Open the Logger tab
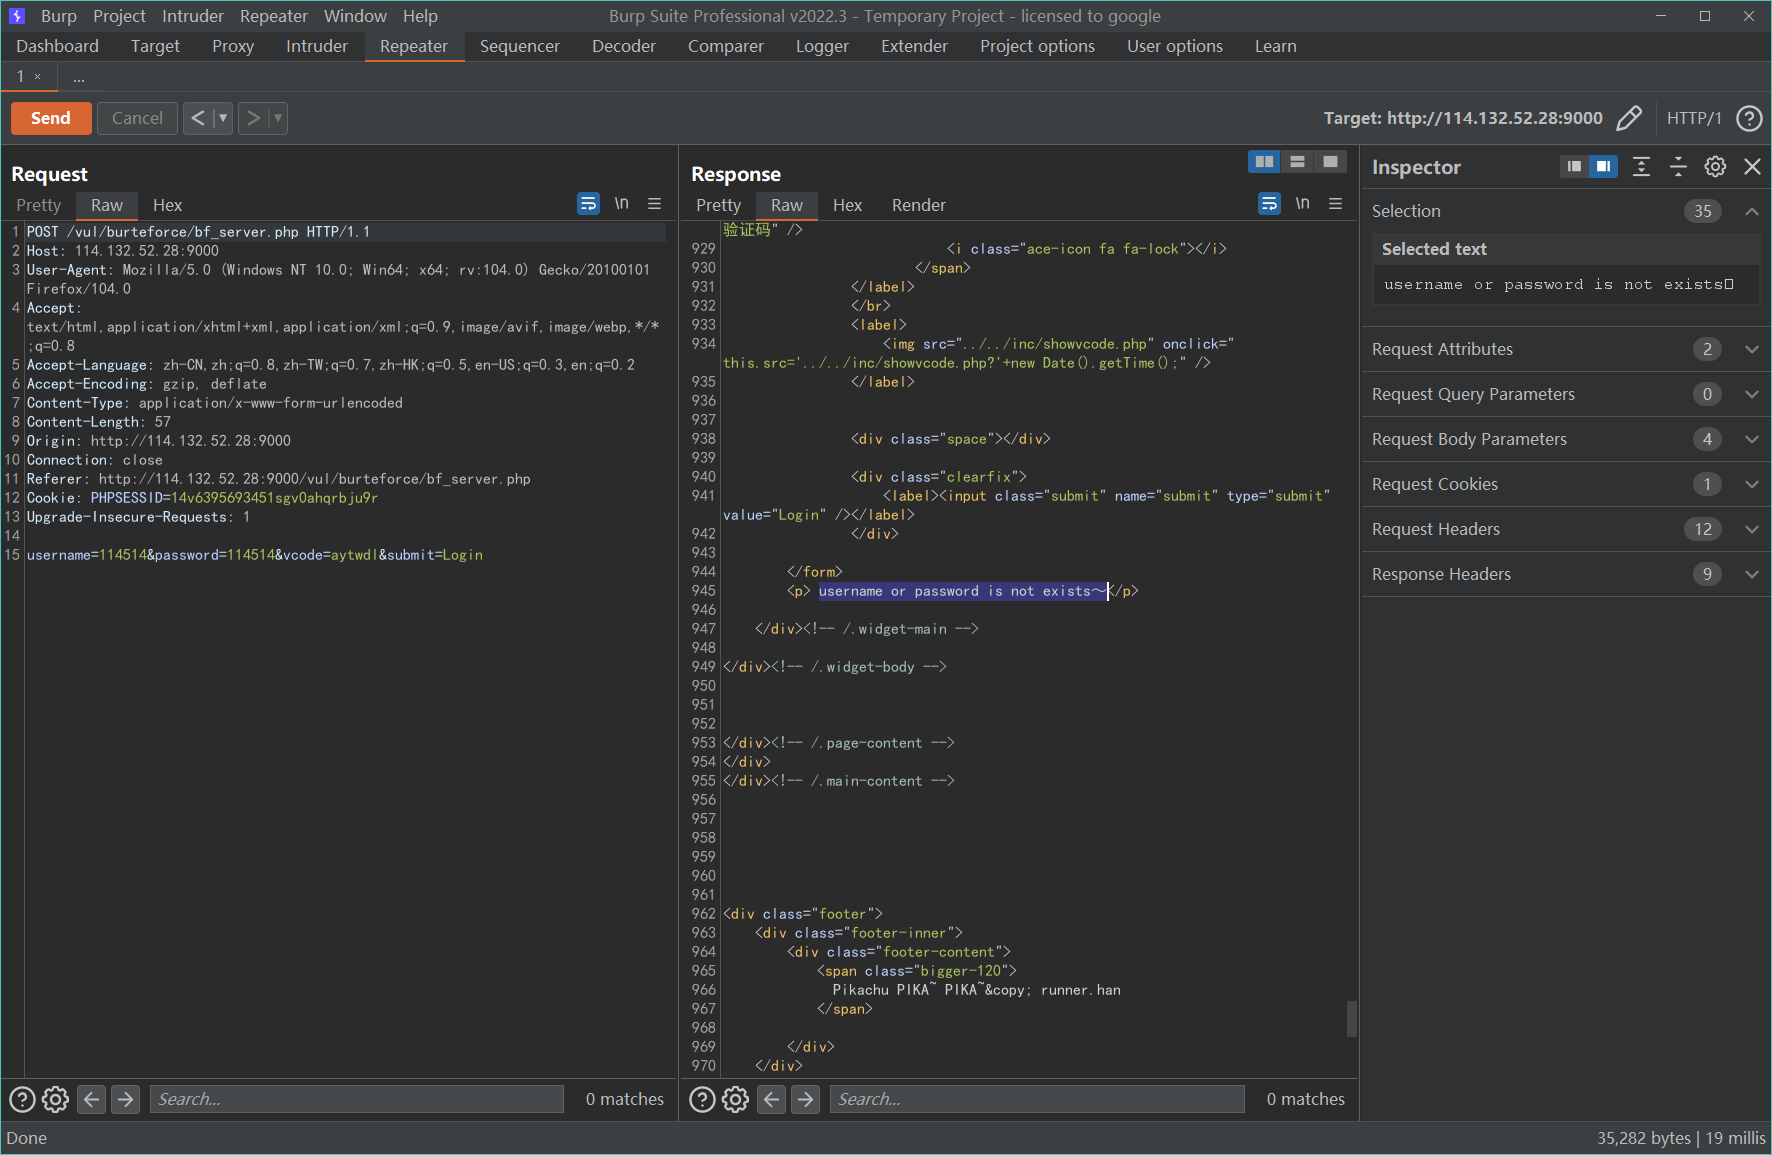The width and height of the screenshot is (1772, 1155). coord(822,46)
